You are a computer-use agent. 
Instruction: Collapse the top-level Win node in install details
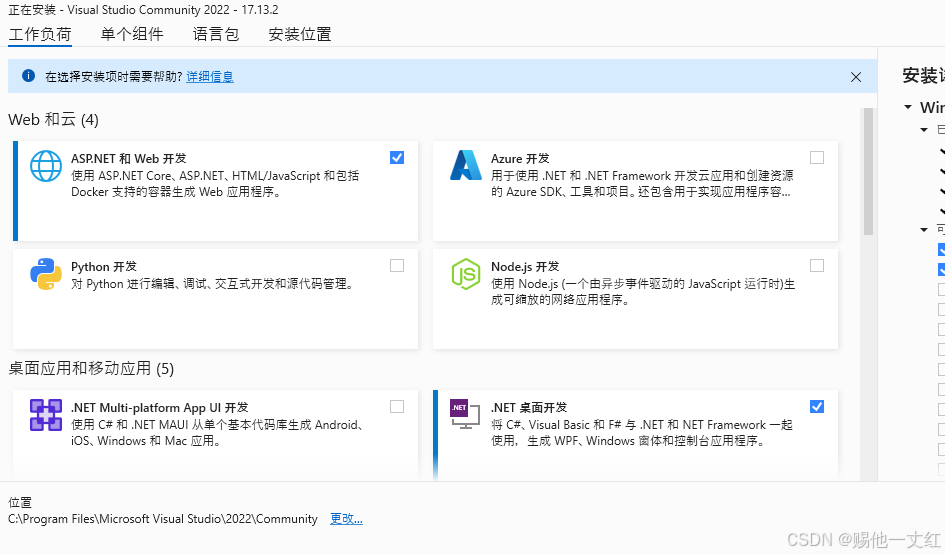click(908, 107)
